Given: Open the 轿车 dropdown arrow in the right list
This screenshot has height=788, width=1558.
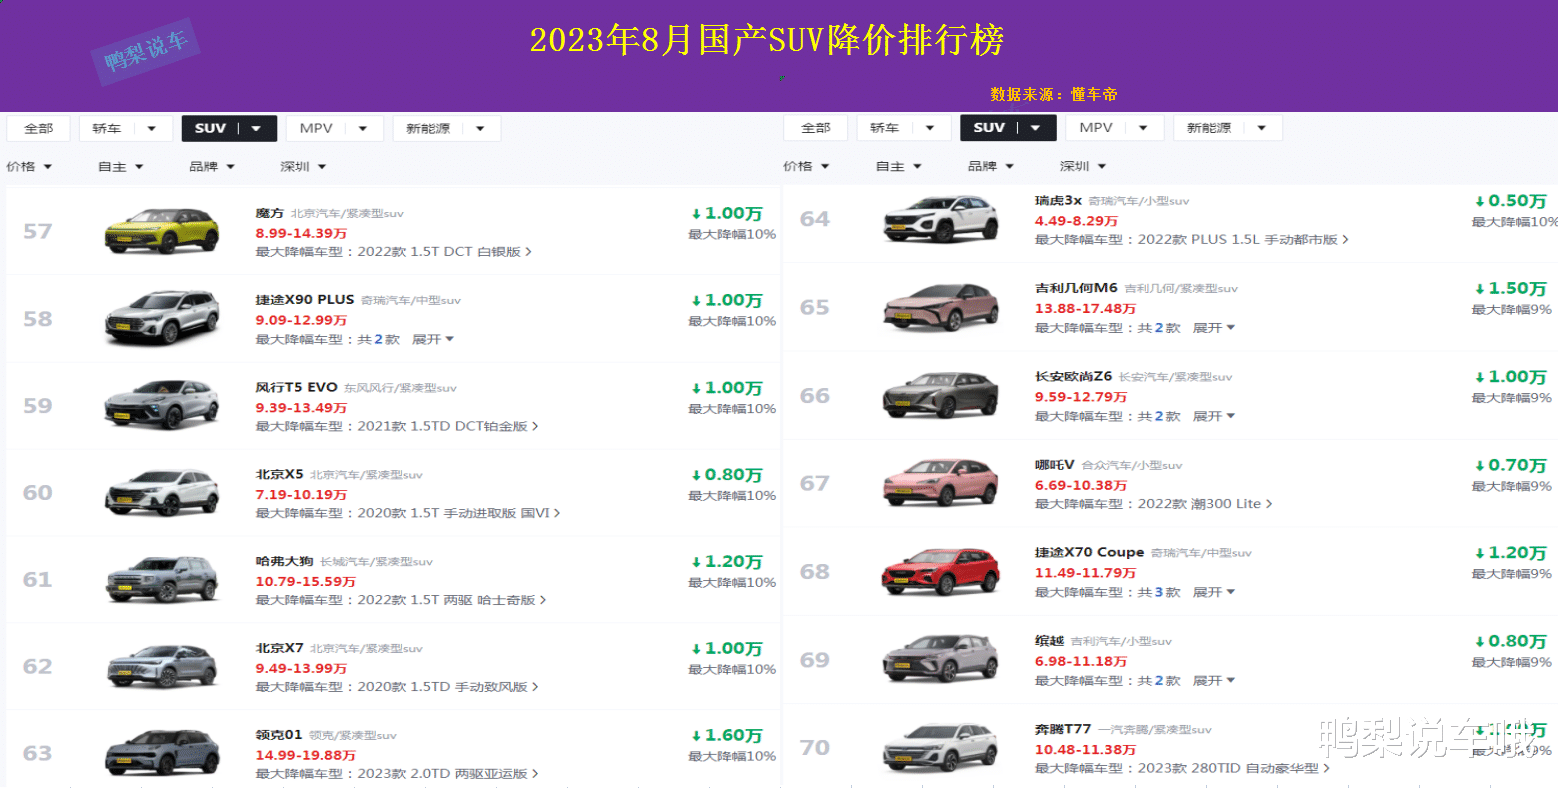Looking at the screenshot, I should 930,128.
